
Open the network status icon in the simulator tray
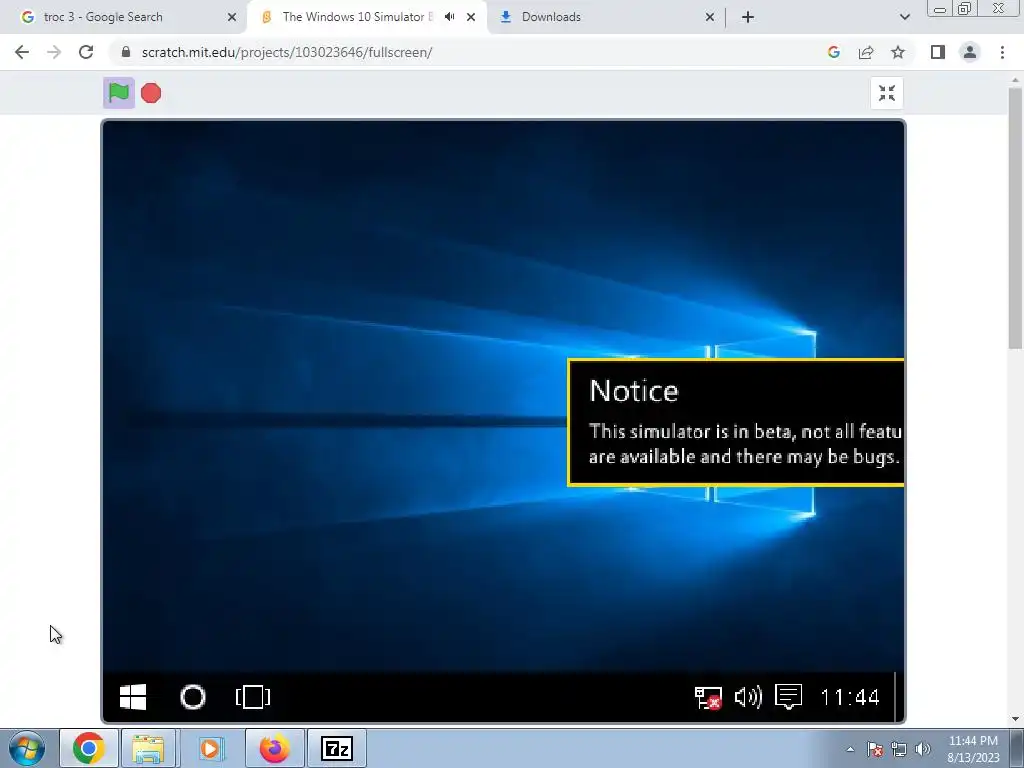click(708, 697)
